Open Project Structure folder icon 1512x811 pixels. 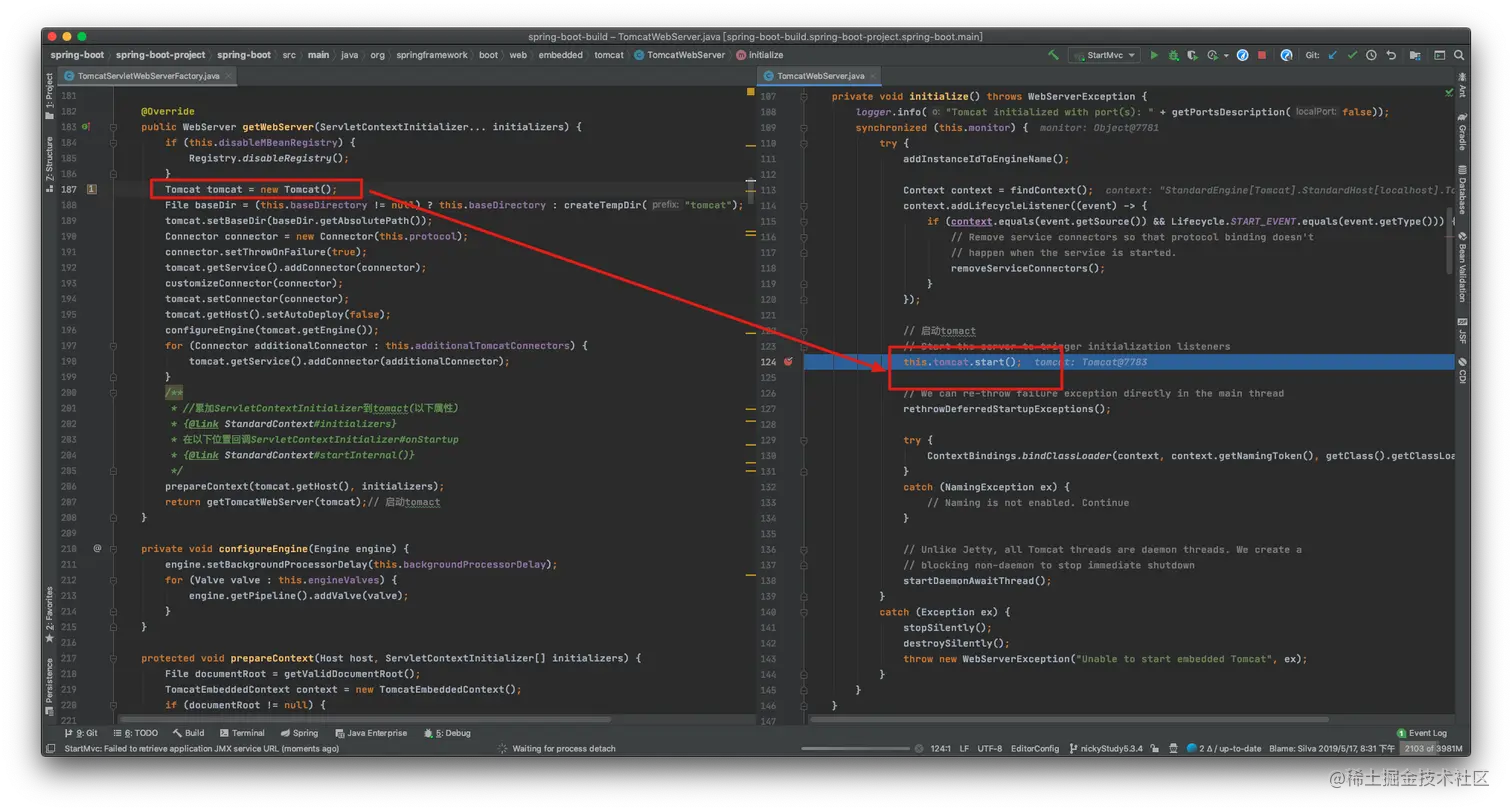coord(1415,55)
